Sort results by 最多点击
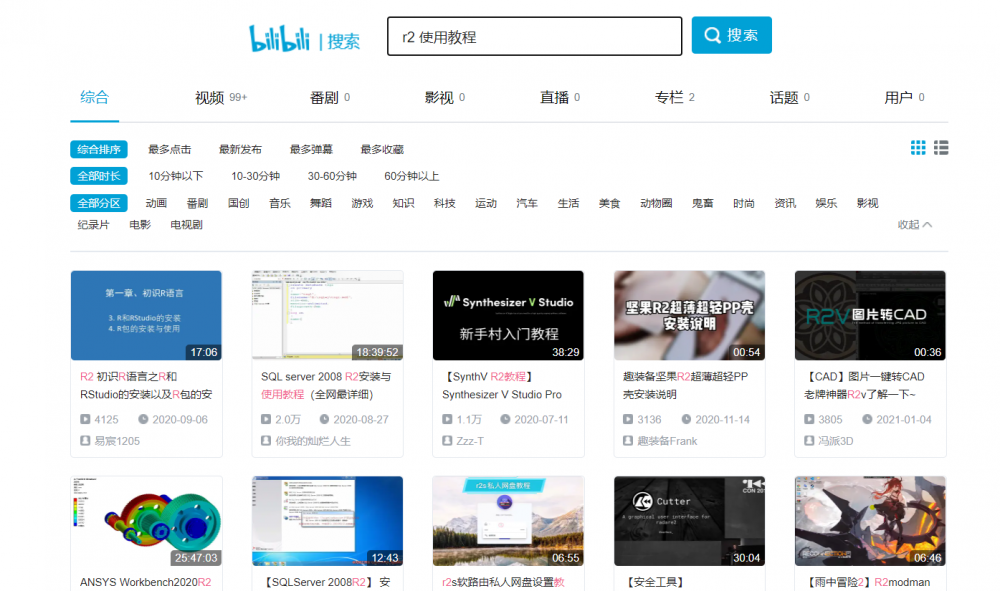This screenshot has height=591, width=1000. click(x=170, y=149)
